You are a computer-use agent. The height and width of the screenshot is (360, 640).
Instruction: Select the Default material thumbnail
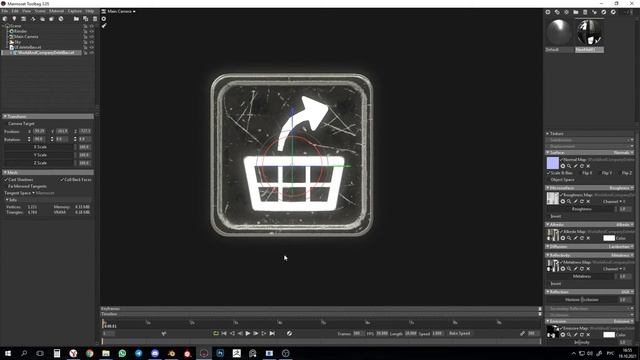559,32
